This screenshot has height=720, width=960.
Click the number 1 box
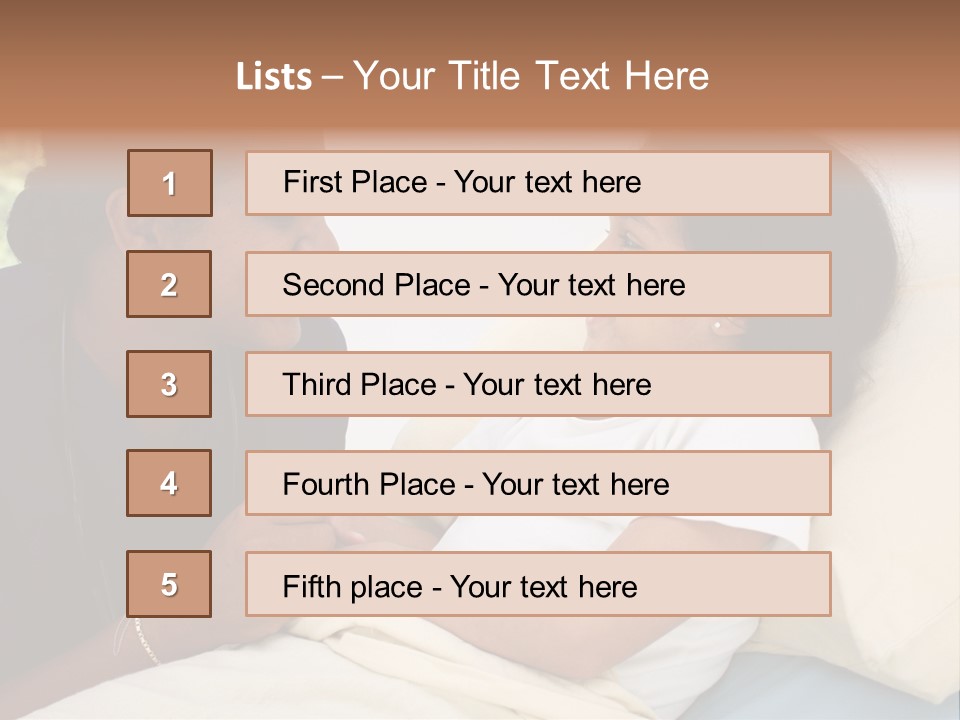(170, 183)
